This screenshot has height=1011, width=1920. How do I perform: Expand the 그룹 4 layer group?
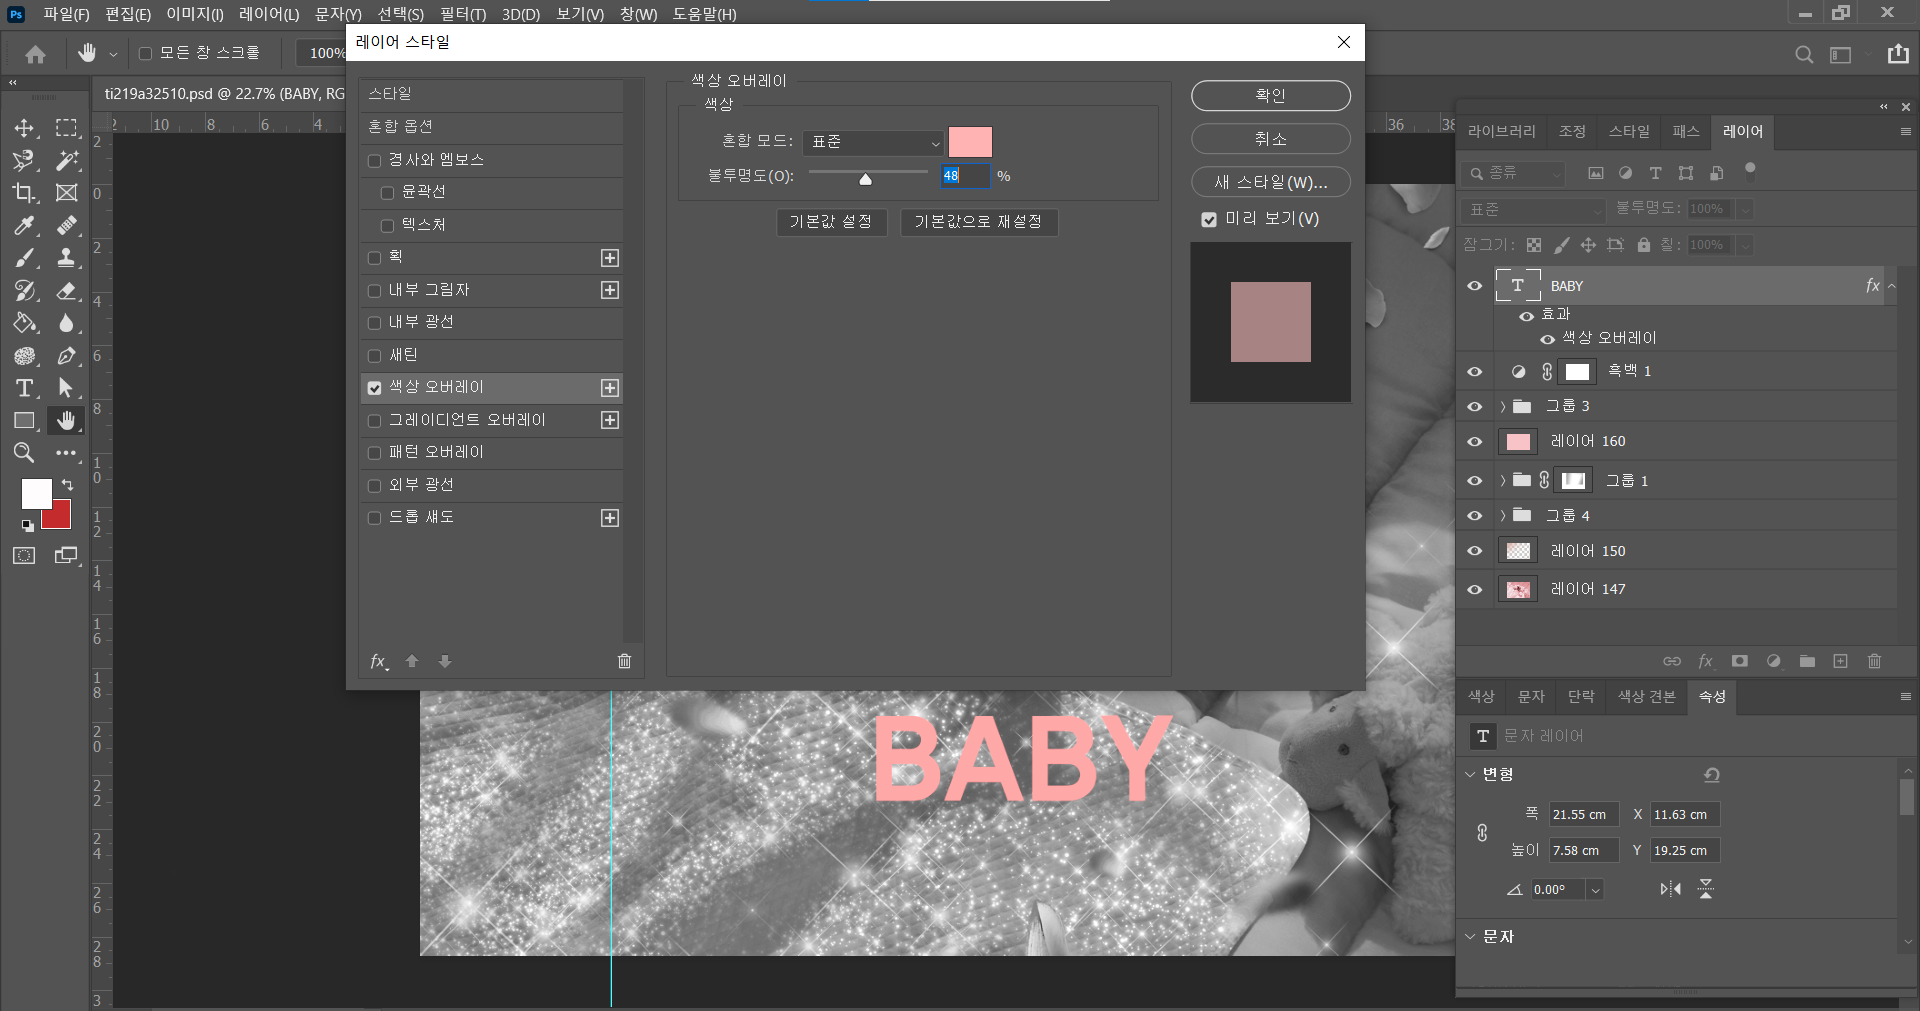(1502, 516)
